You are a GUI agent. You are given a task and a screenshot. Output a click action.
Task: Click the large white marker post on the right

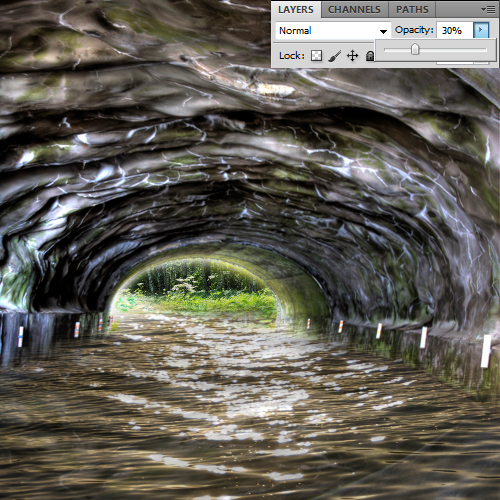click(x=486, y=351)
